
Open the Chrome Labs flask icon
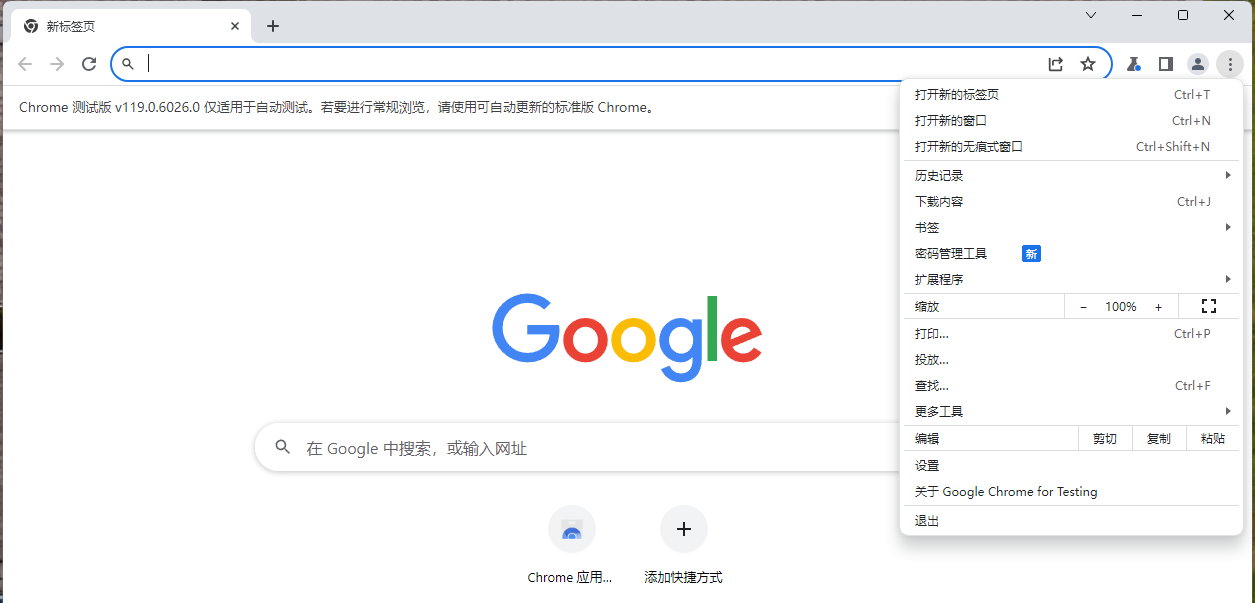1133,64
